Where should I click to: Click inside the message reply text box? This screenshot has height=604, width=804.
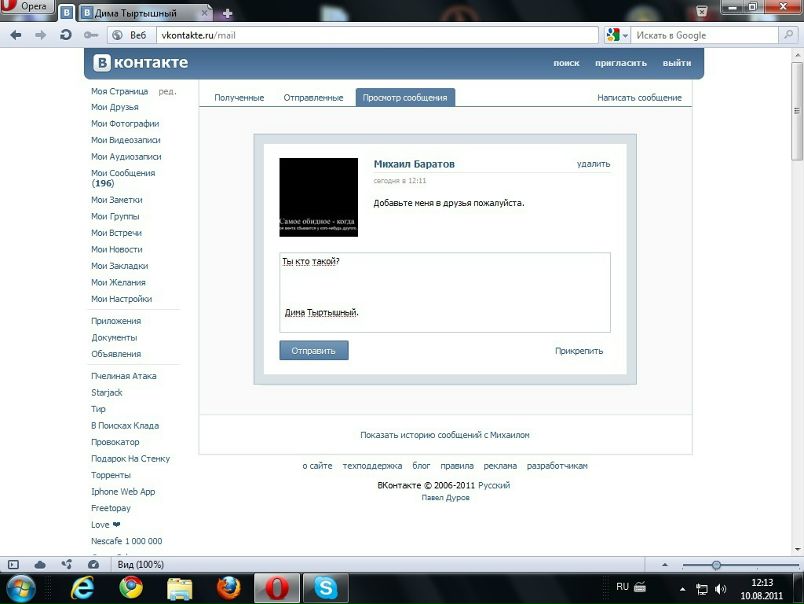coord(444,290)
